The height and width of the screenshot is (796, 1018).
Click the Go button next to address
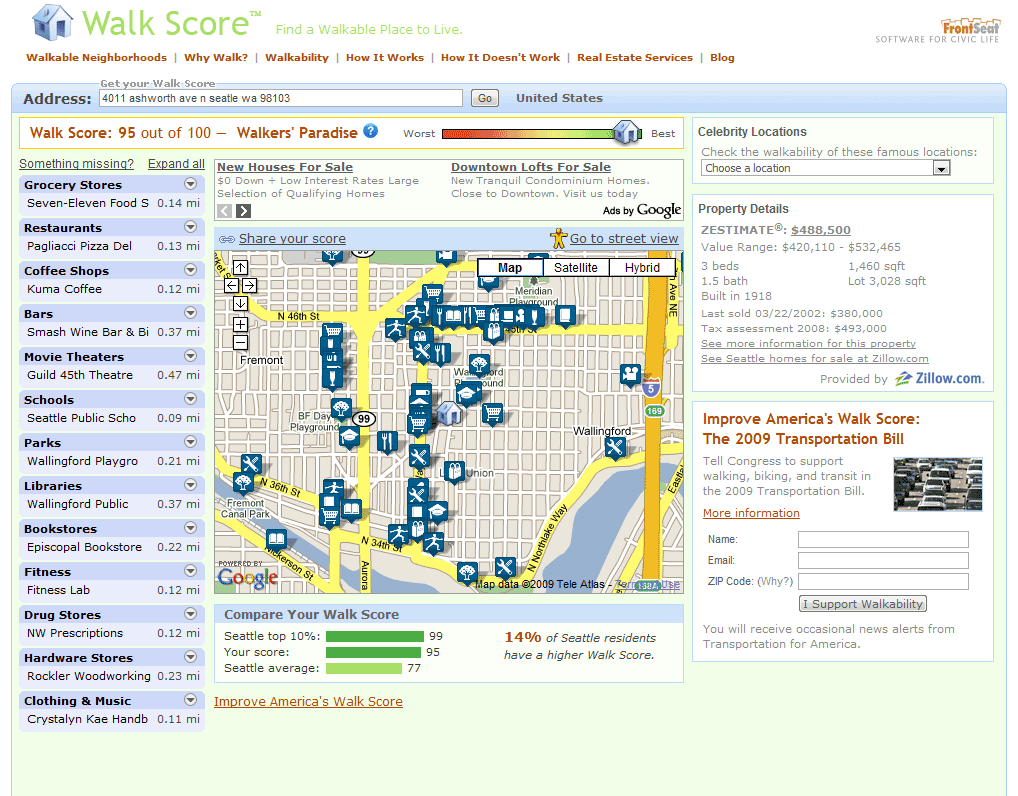tap(484, 98)
